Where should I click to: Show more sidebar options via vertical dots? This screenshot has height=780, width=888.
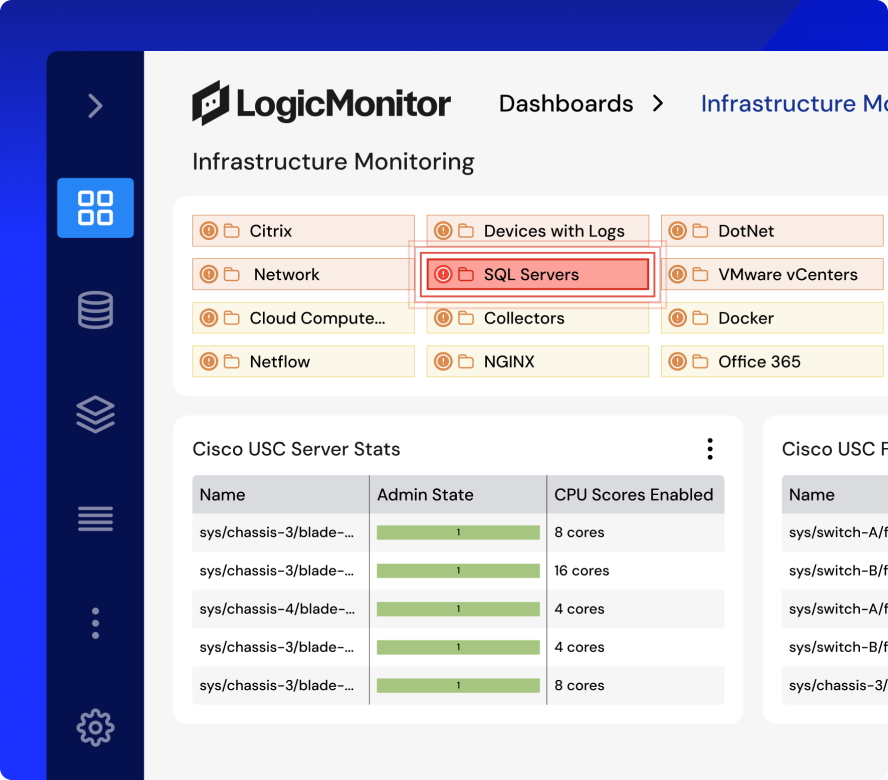pyautogui.click(x=96, y=623)
